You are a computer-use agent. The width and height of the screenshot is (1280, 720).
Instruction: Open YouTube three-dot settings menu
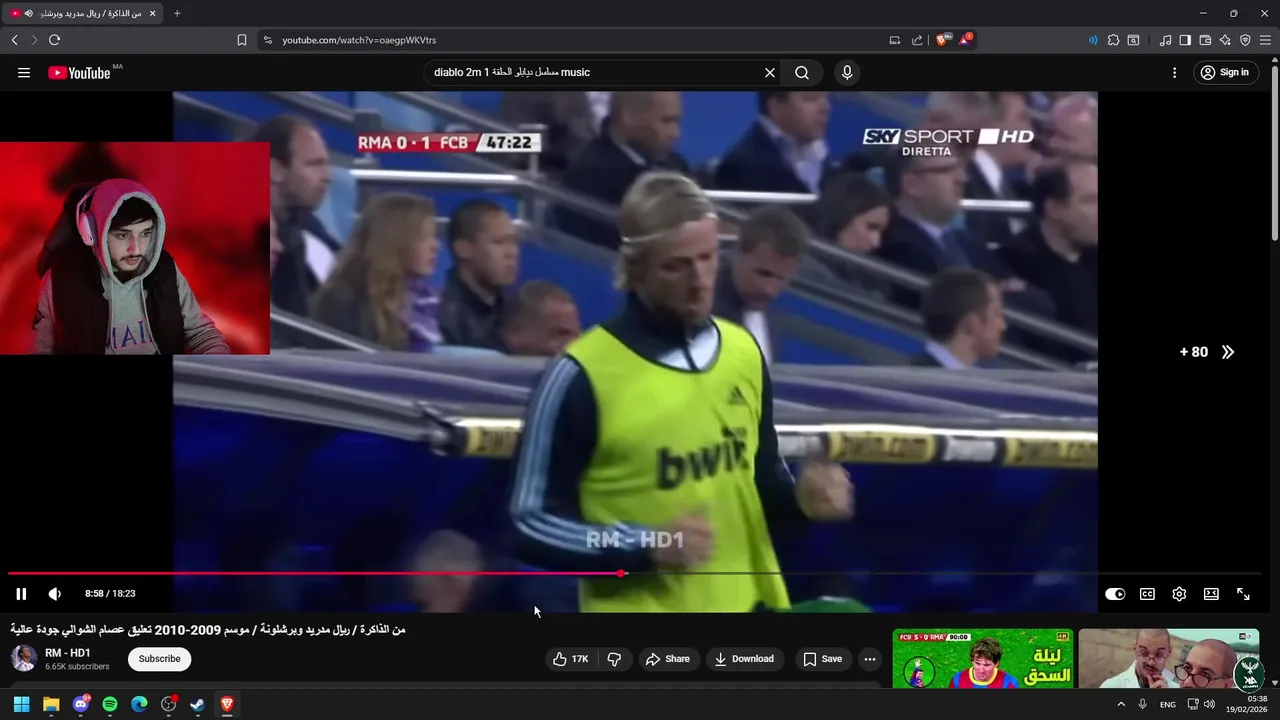pyautogui.click(x=1175, y=72)
